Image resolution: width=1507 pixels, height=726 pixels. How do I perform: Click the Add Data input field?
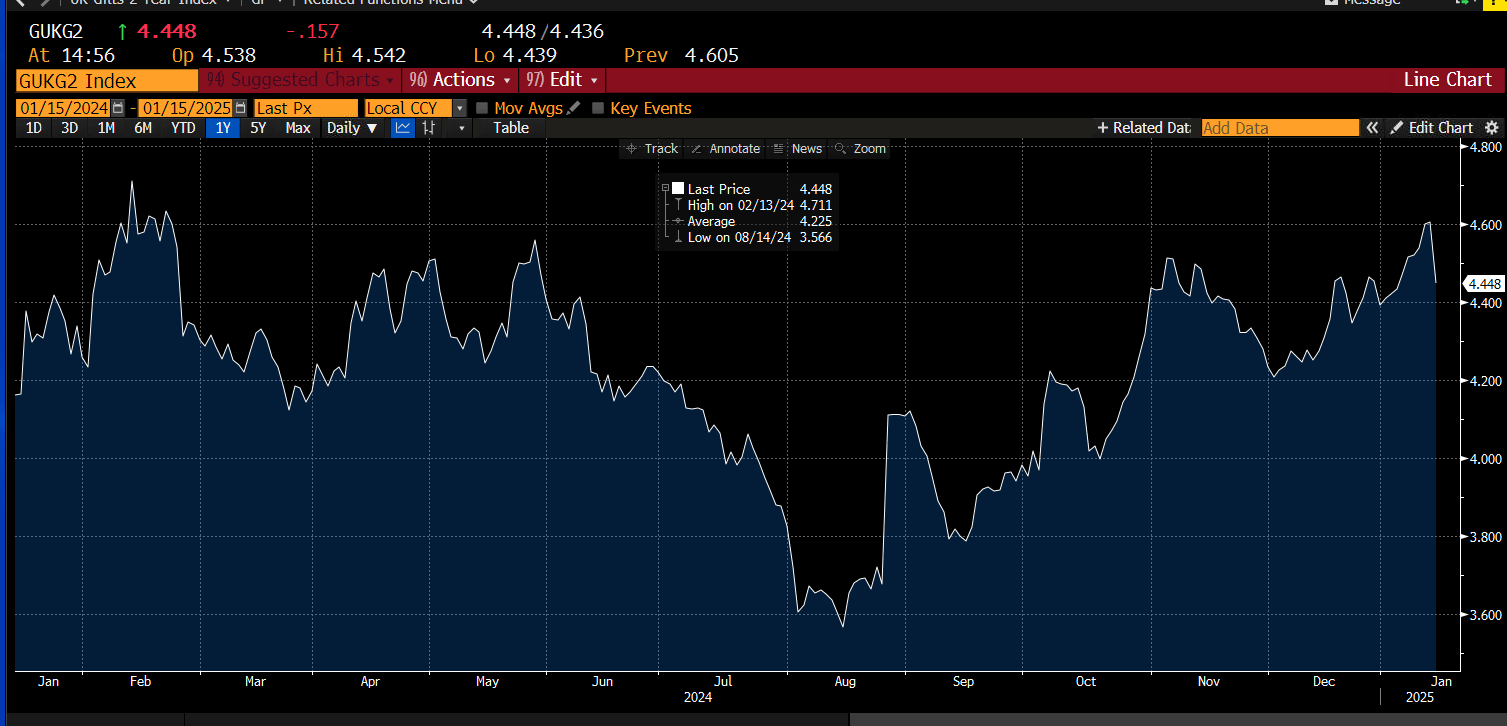tap(1280, 128)
